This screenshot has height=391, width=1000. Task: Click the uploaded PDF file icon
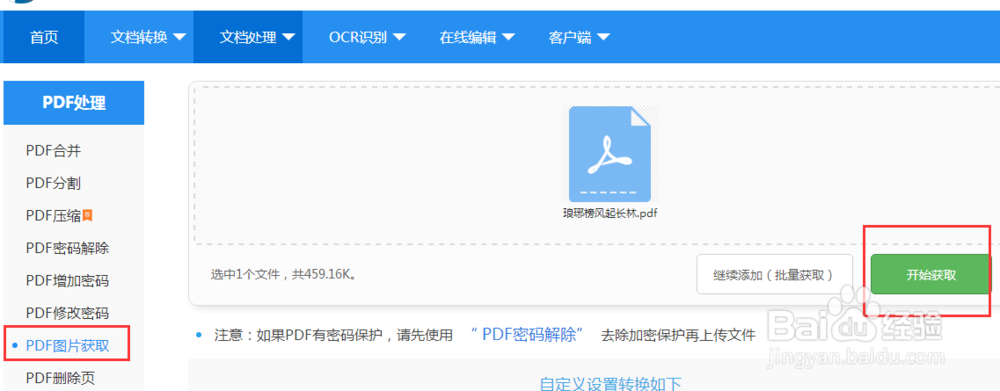610,154
